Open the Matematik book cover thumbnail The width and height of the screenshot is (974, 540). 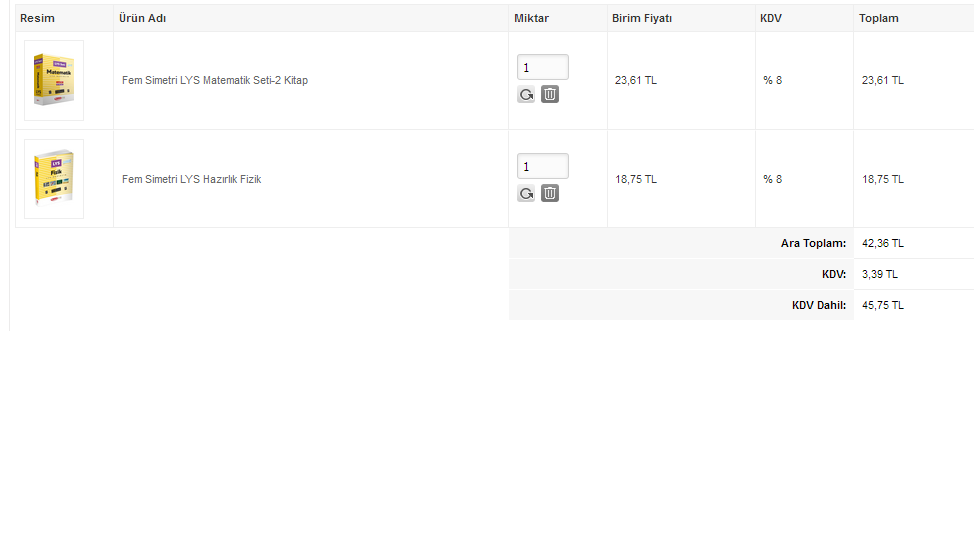pos(54,80)
